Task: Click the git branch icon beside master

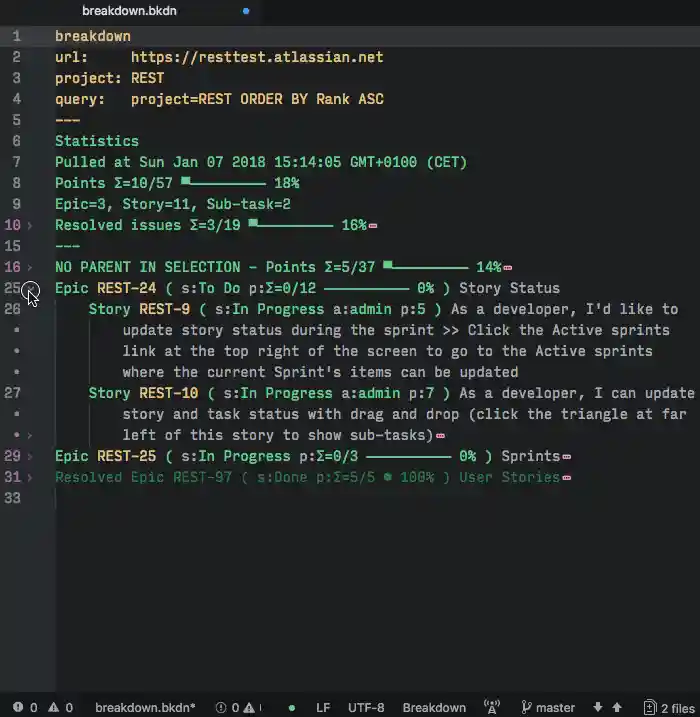Action: pos(526,707)
